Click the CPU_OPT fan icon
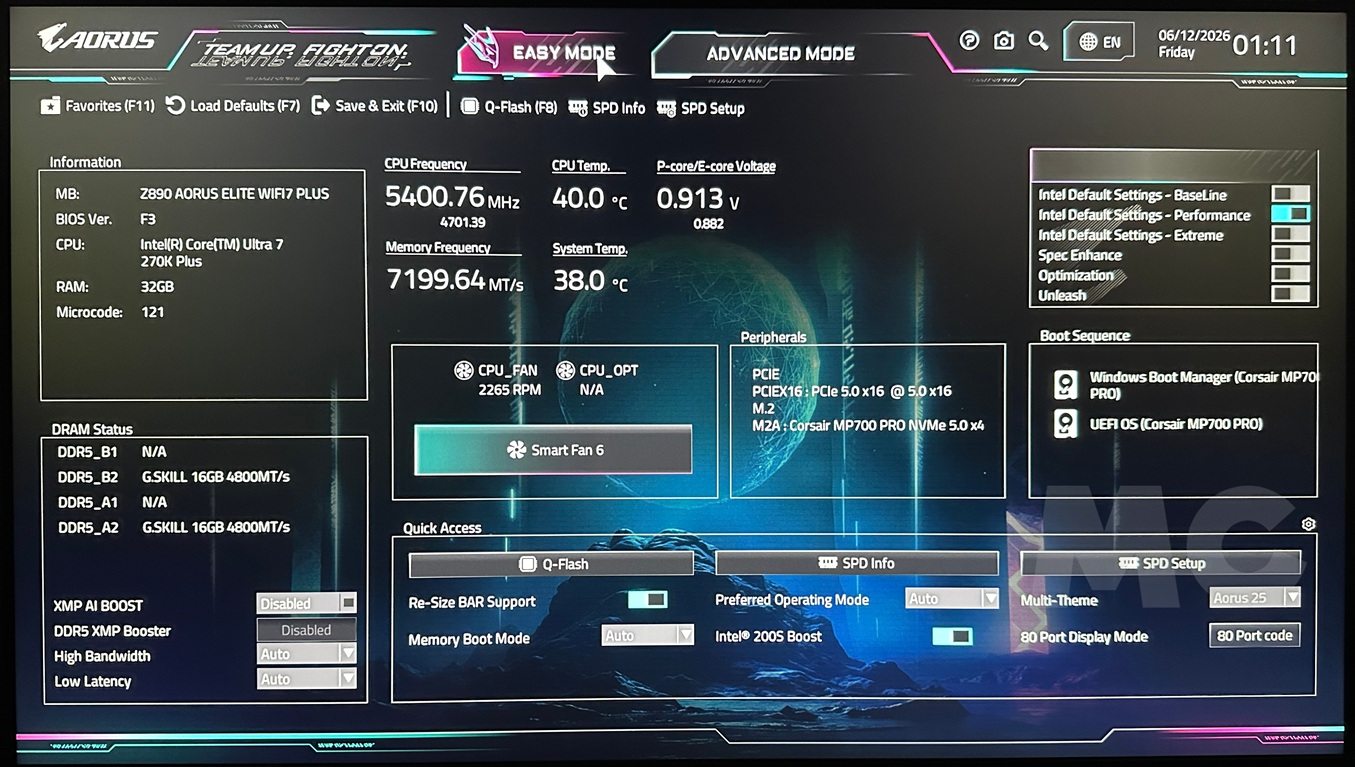Viewport: 1355px width, 767px height. pos(565,370)
